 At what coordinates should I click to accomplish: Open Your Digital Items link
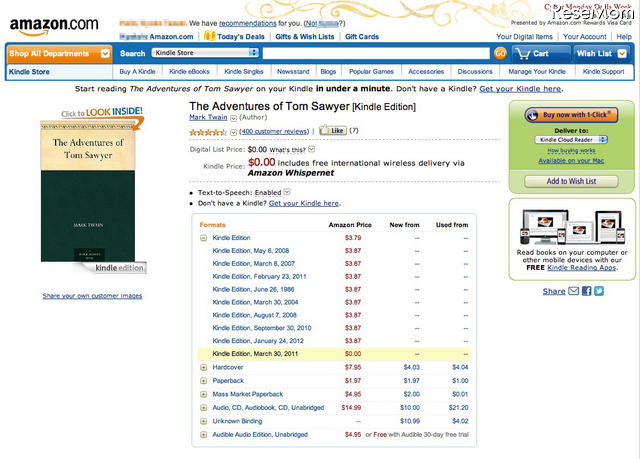524,36
